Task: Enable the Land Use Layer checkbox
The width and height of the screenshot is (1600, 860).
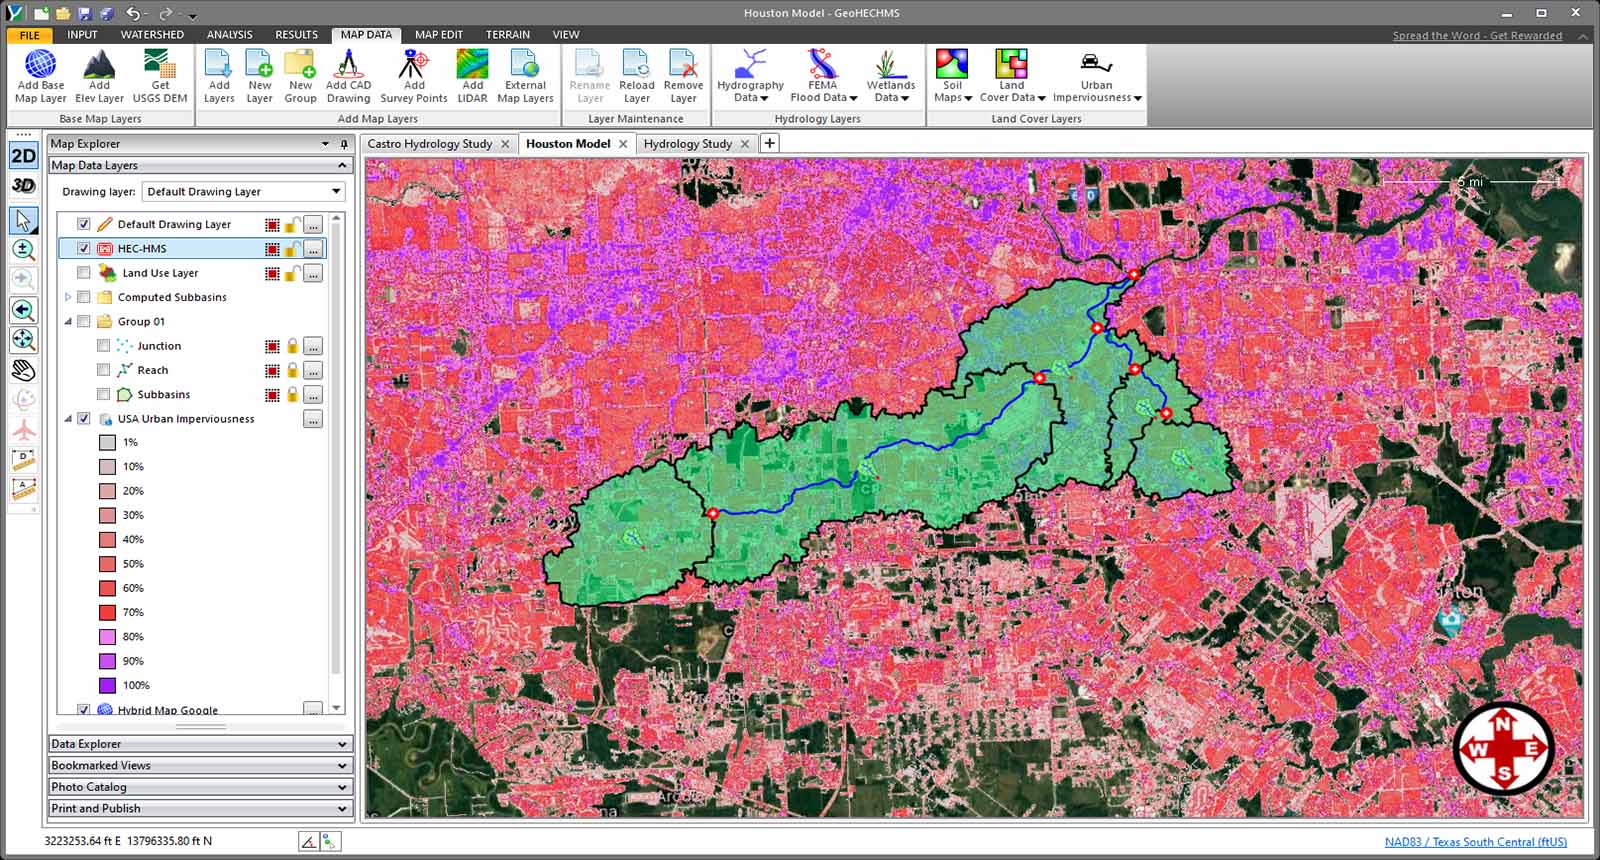Action: 84,273
